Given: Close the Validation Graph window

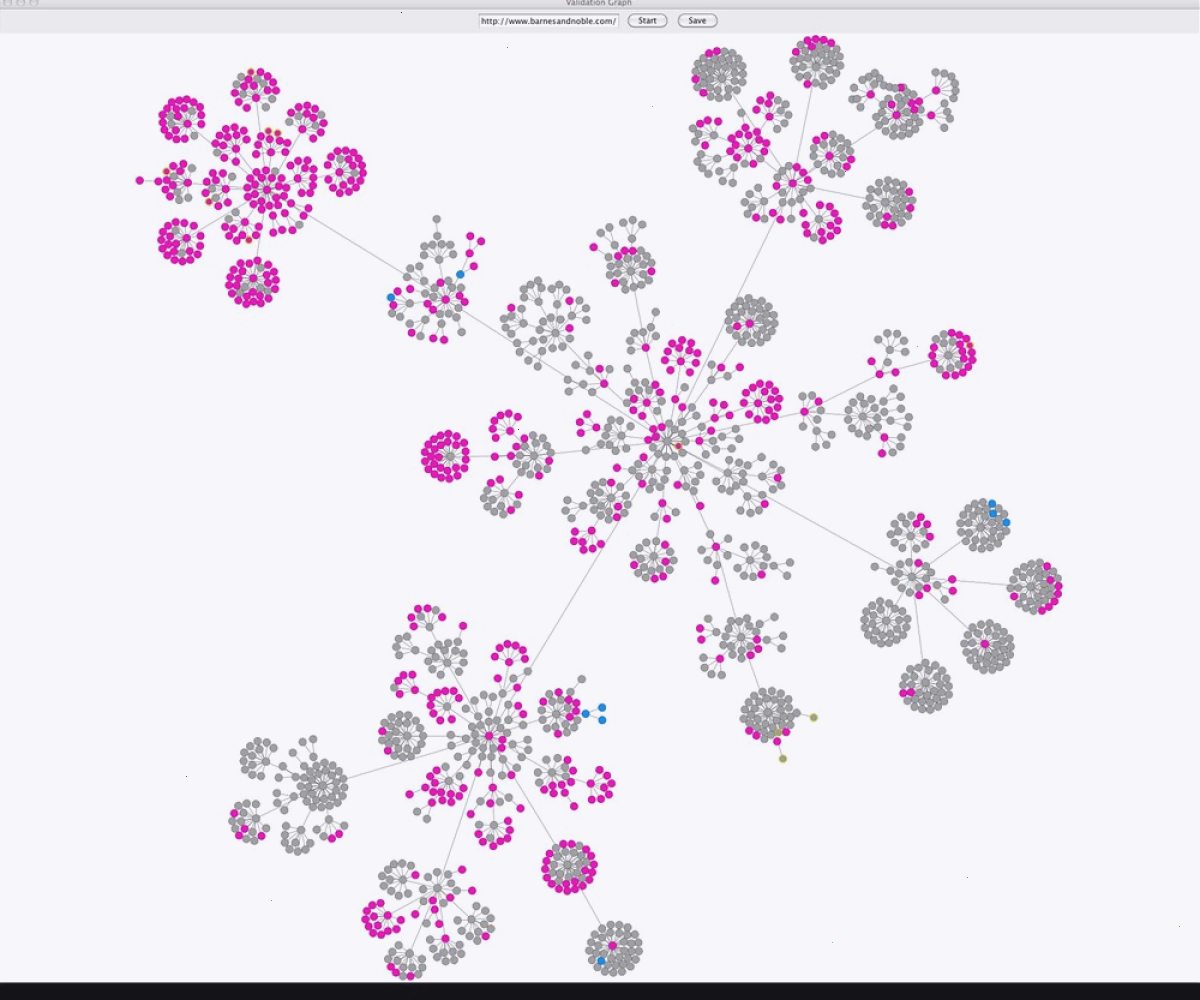Looking at the screenshot, I should (x=6, y=3).
